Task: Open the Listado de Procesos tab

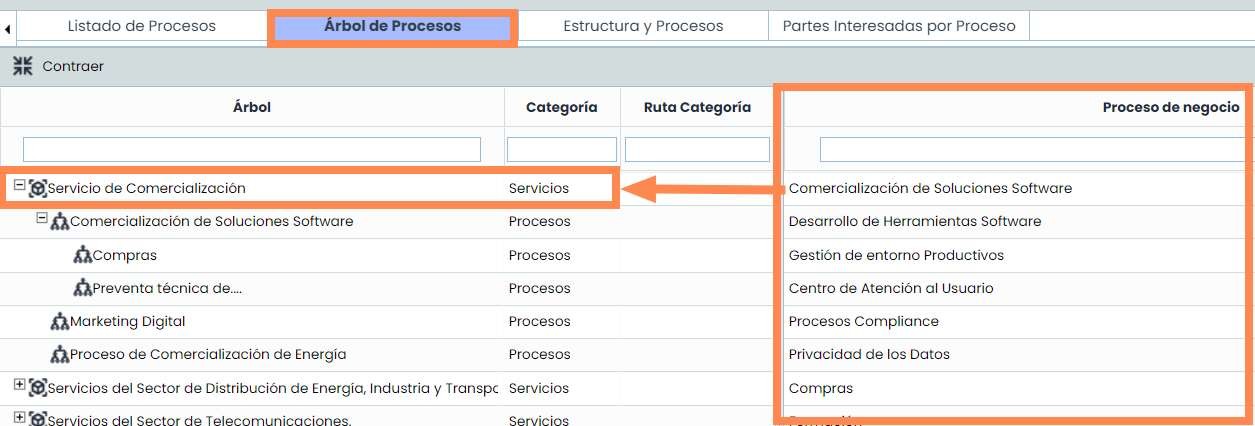Action: pyautogui.click(x=141, y=26)
